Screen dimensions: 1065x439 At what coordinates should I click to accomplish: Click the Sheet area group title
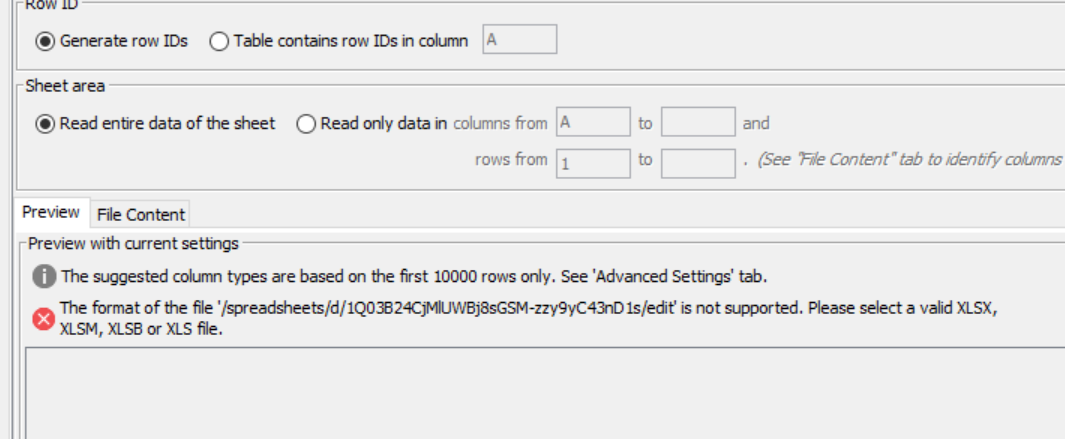(65, 86)
